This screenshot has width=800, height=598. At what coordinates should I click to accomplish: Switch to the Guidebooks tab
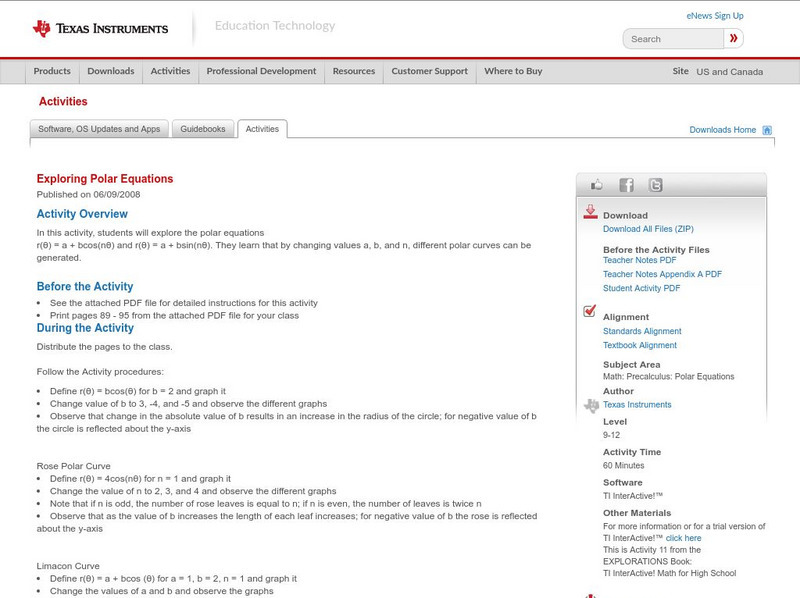[203, 129]
